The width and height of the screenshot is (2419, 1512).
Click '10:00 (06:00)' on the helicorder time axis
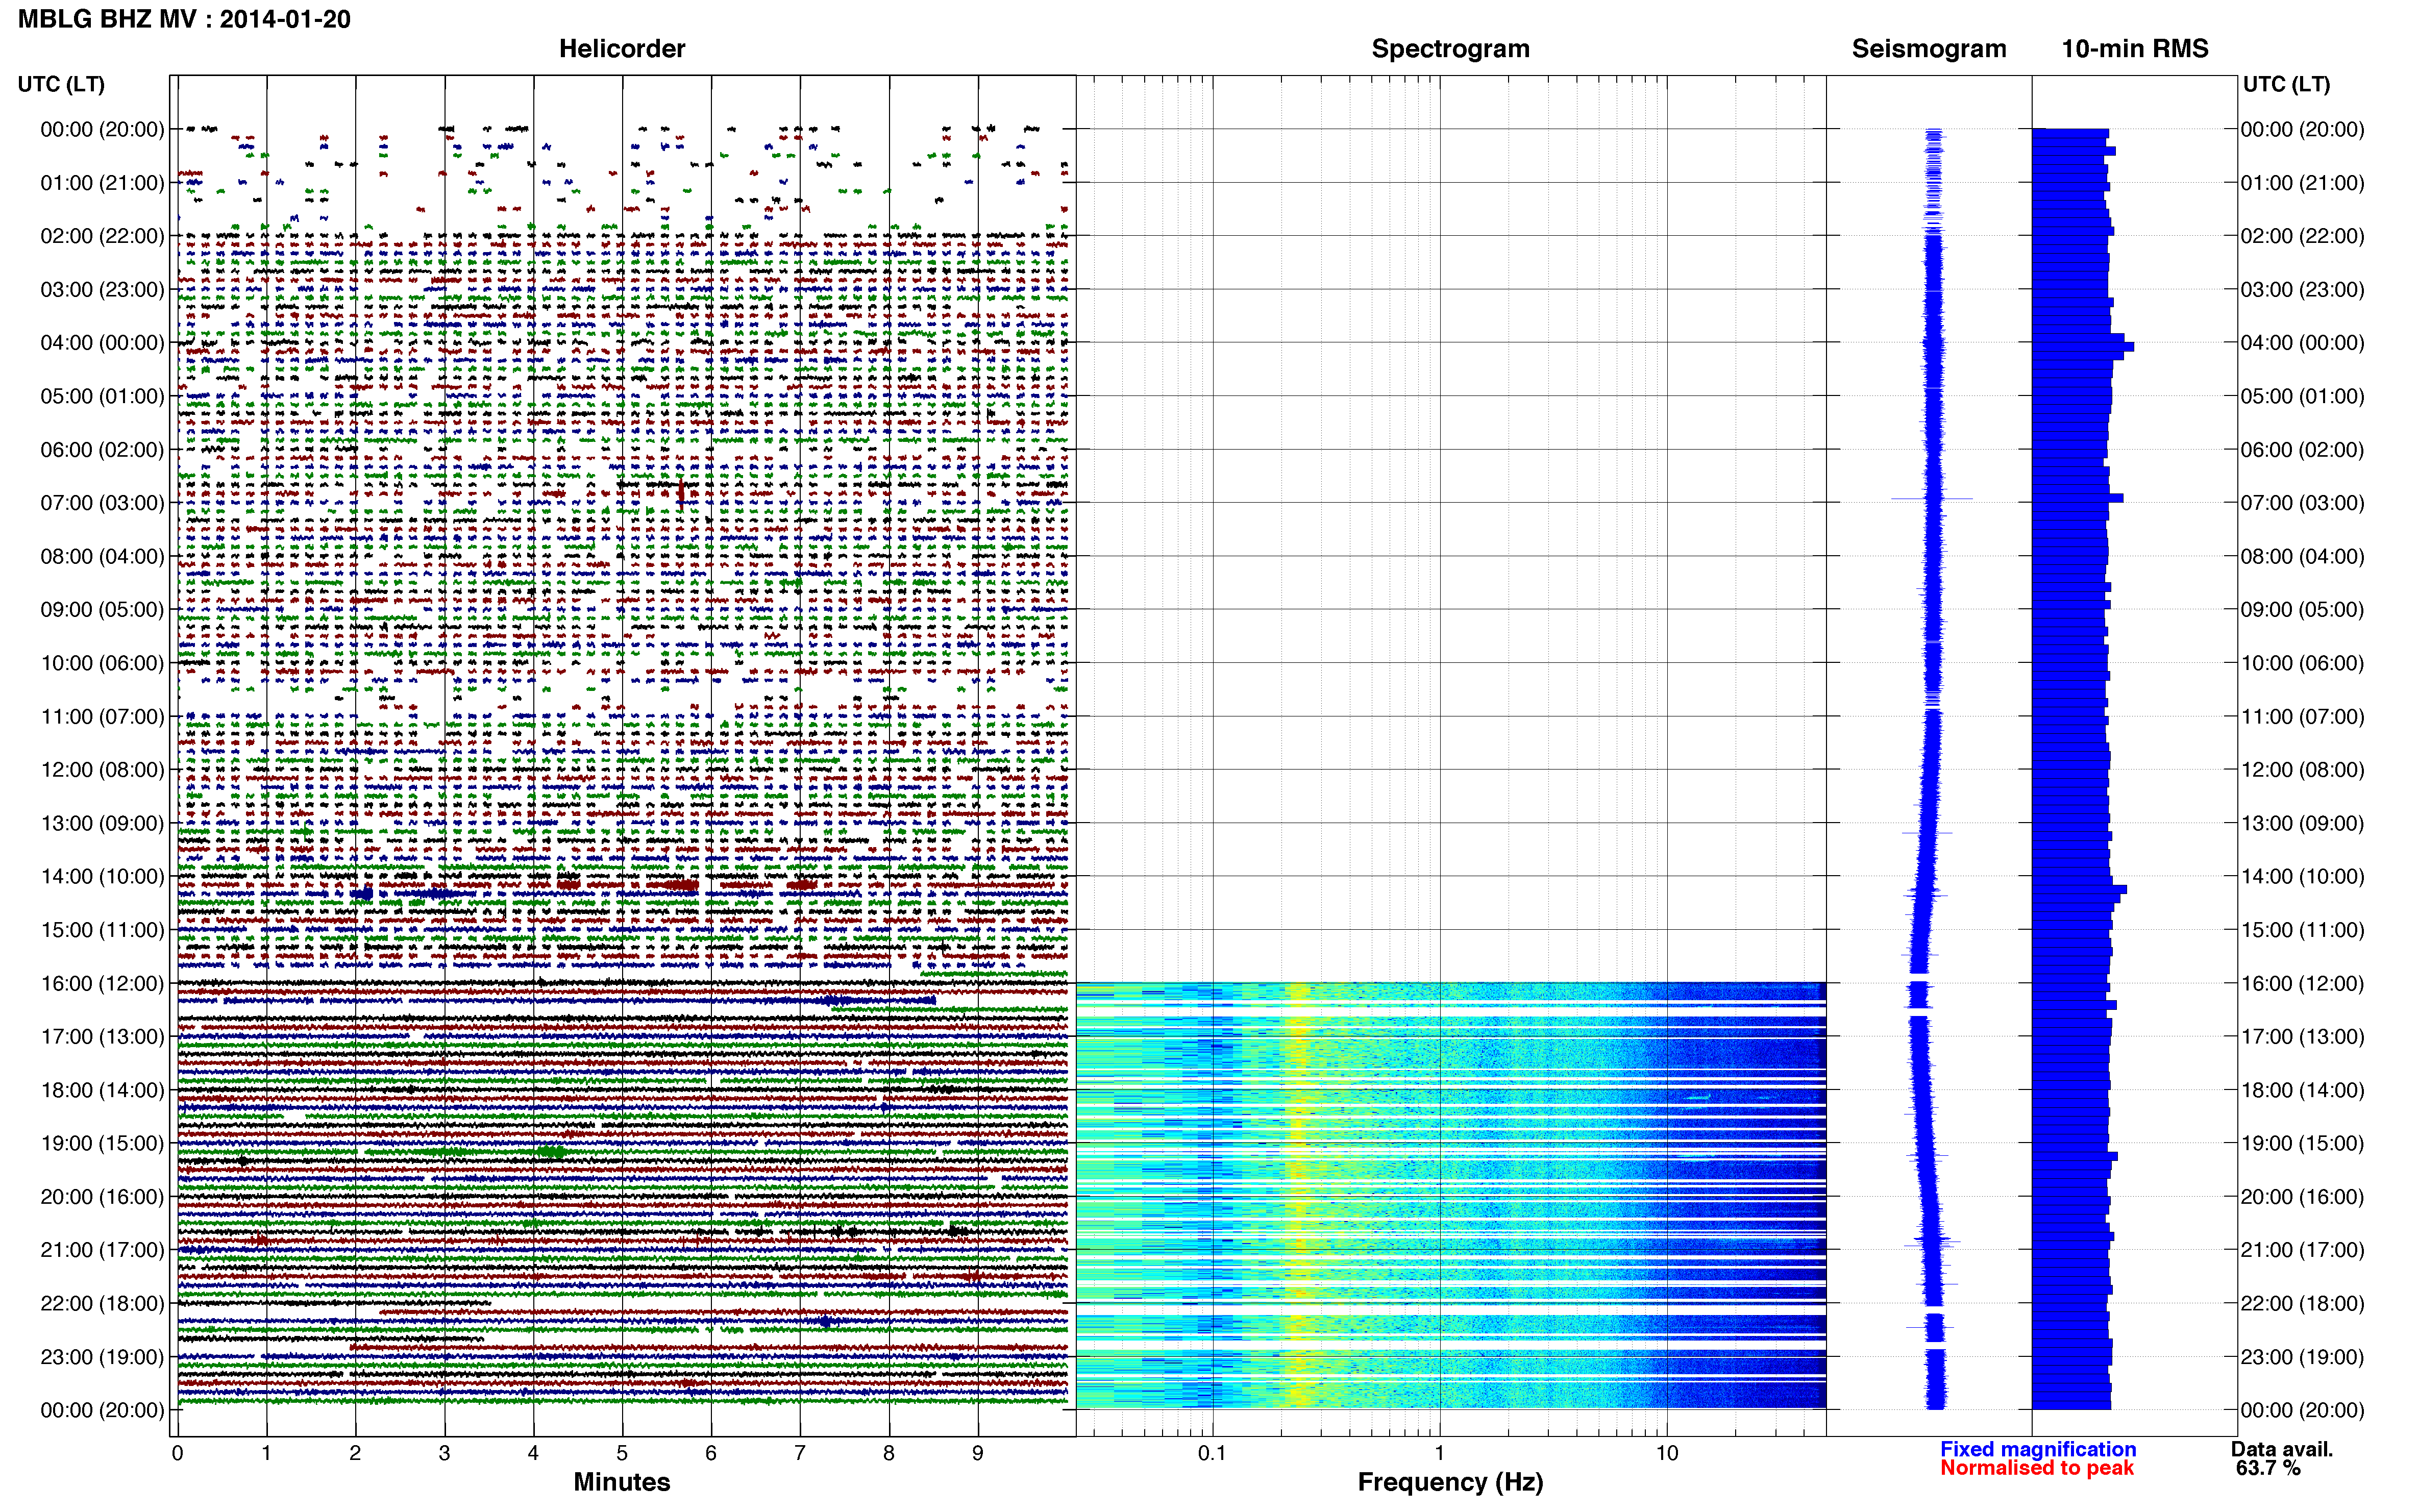102,663
